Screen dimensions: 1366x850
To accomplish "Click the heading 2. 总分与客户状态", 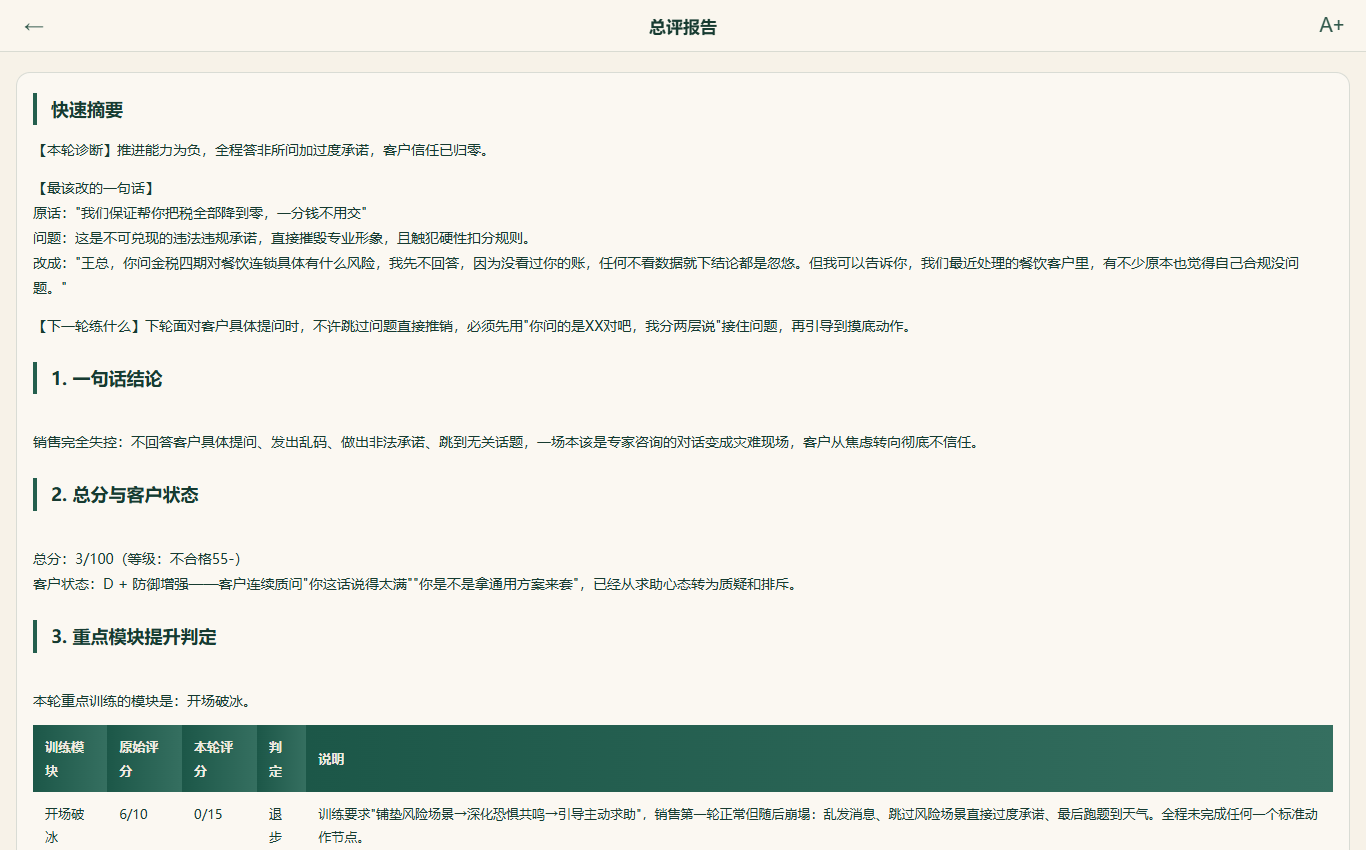I will pyautogui.click(x=125, y=495).
